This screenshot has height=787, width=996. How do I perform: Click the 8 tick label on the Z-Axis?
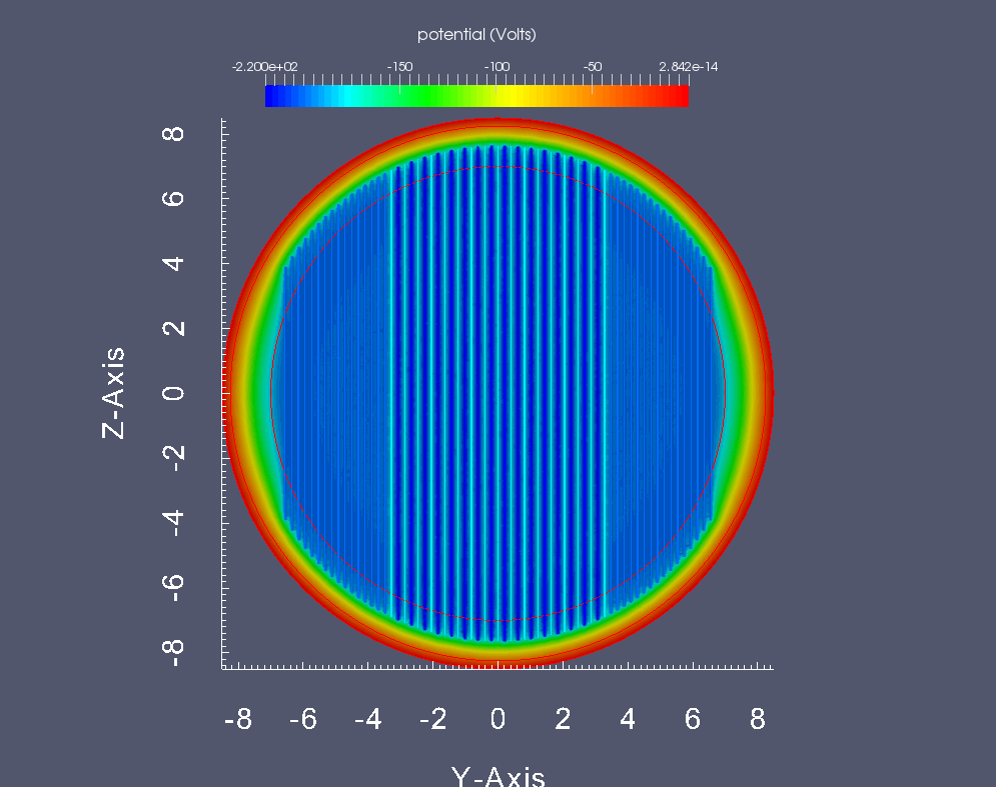tap(176, 134)
